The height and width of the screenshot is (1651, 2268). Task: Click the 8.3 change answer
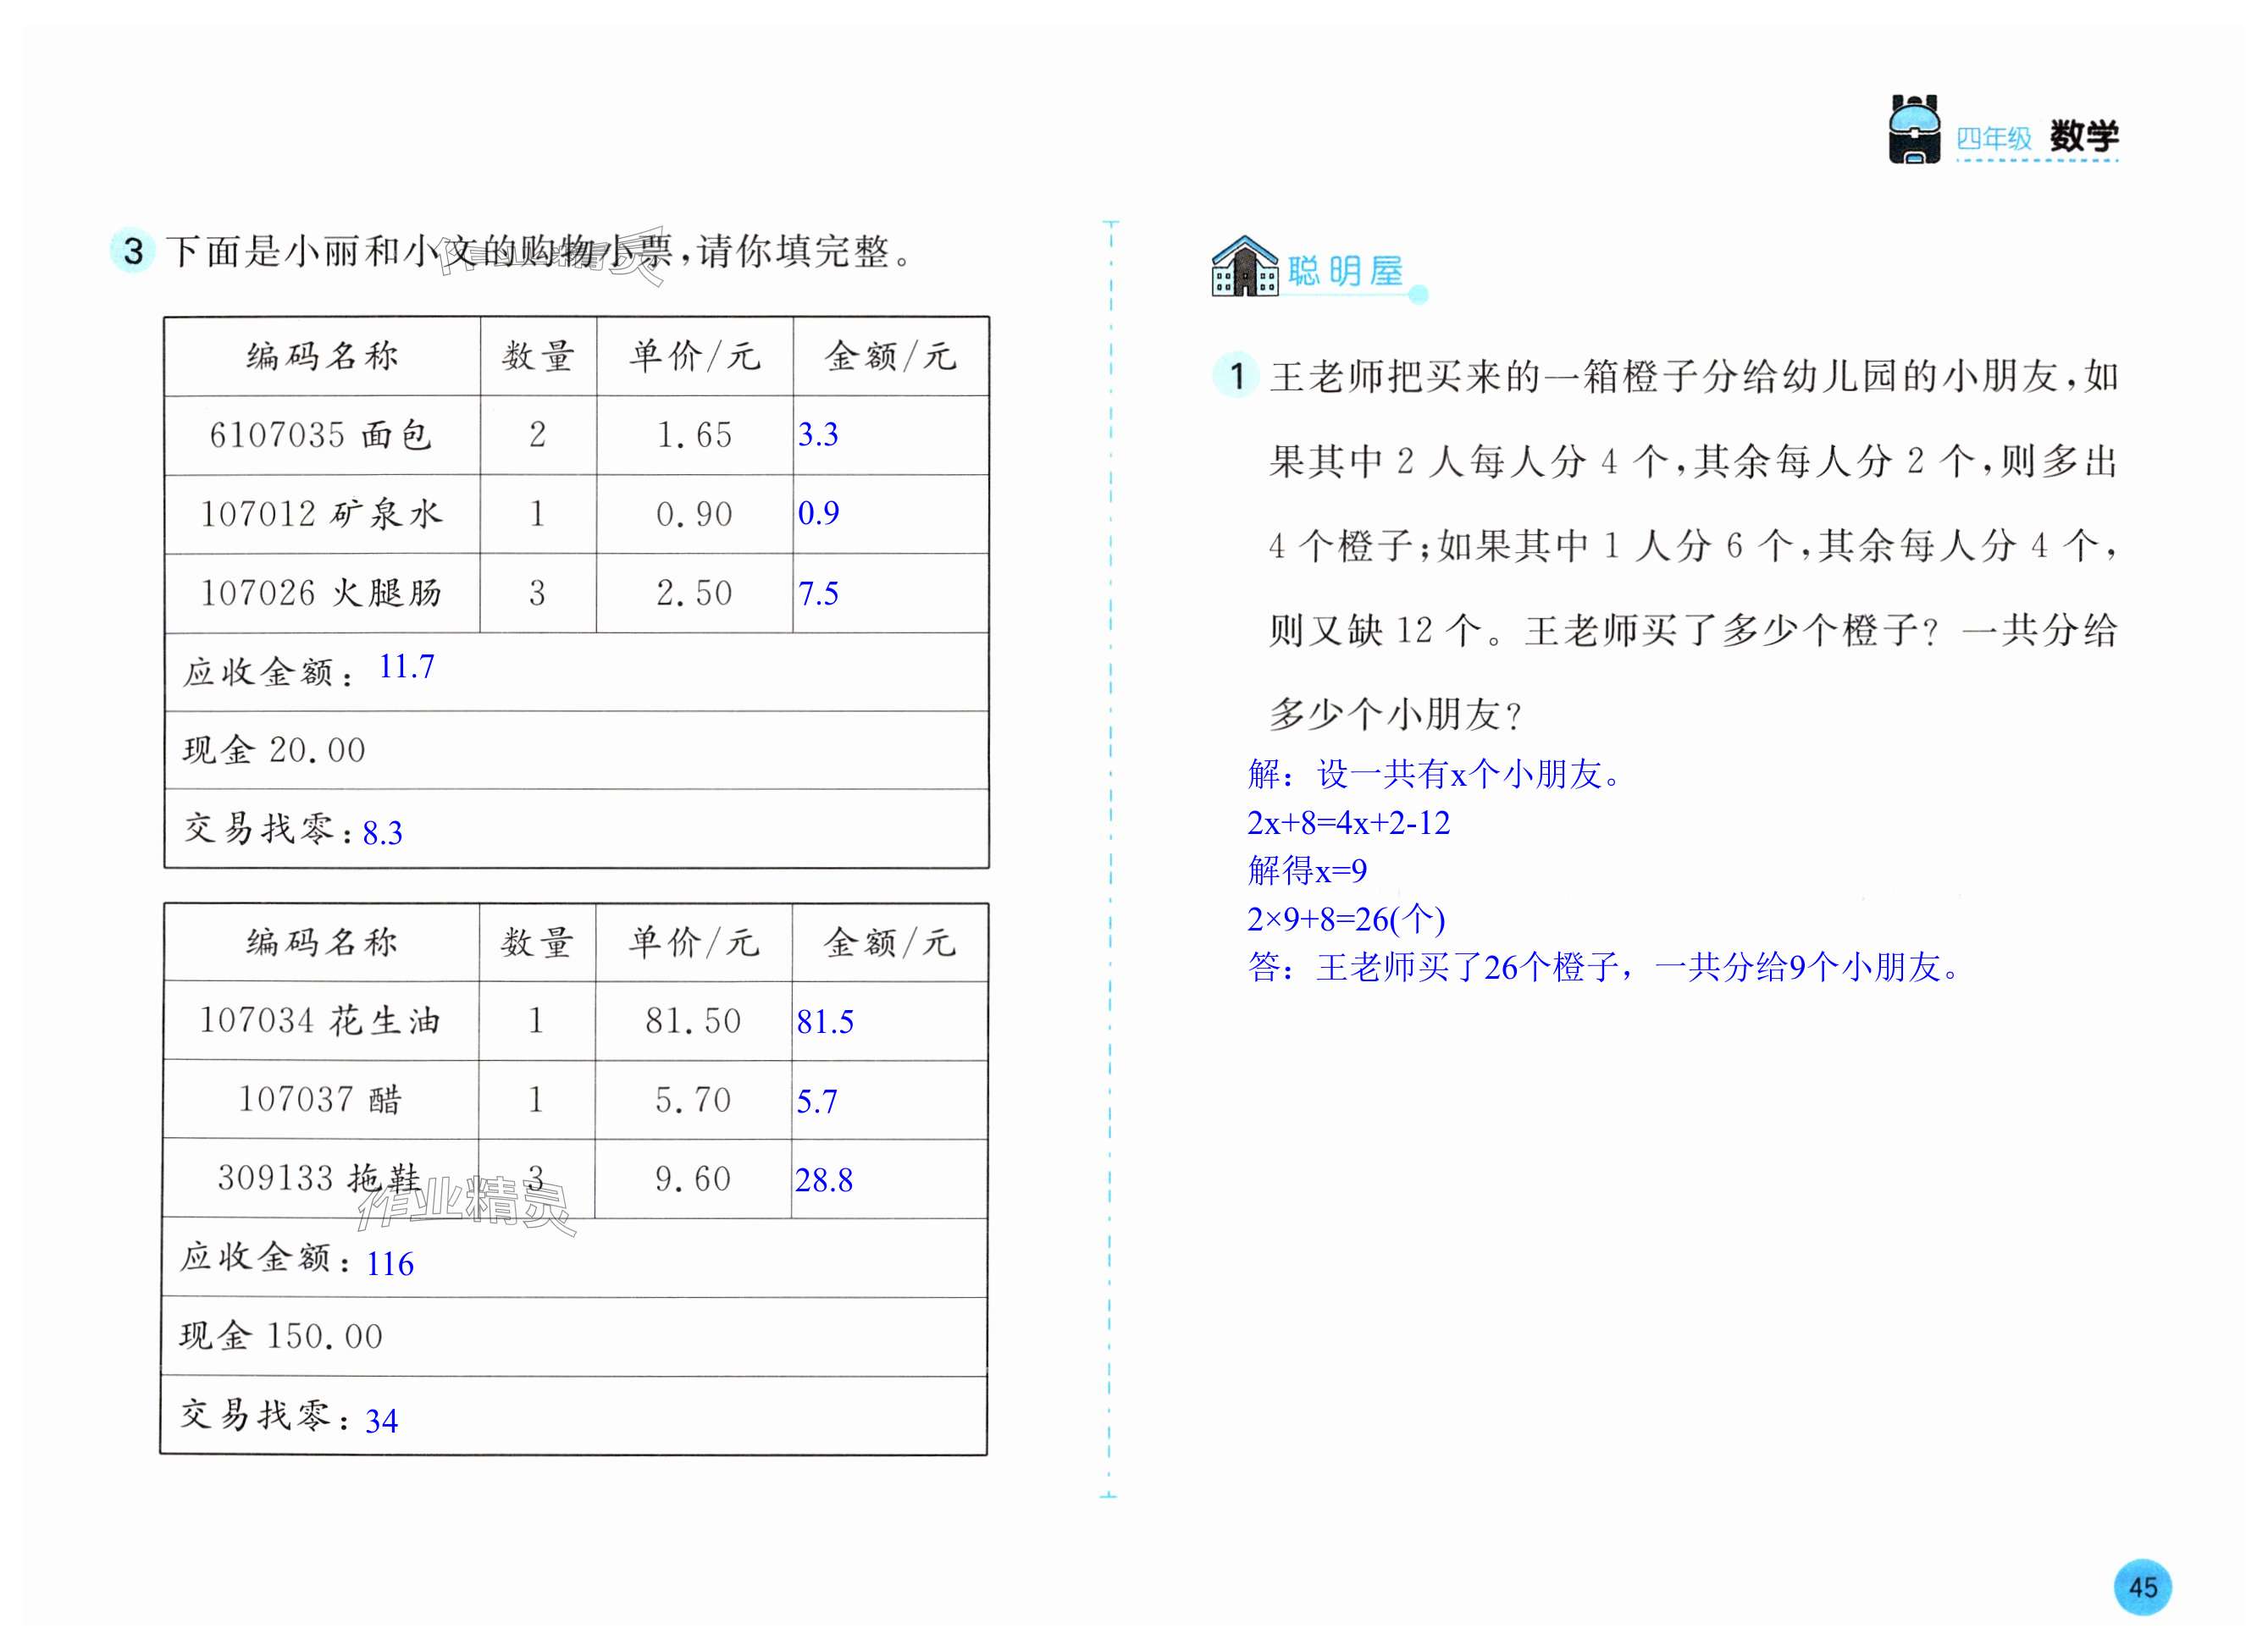[382, 833]
